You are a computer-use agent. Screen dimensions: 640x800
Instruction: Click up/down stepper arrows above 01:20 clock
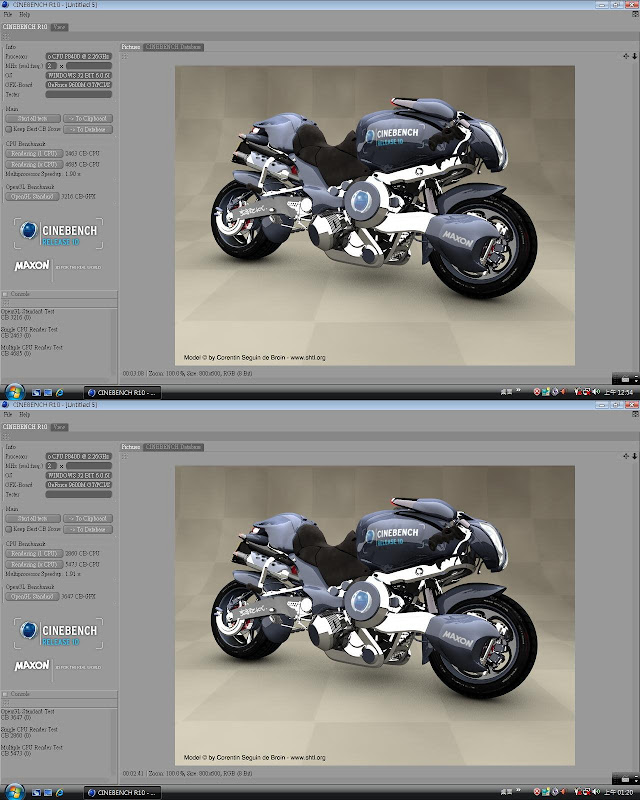pyautogui.click(x=636, y=779)
